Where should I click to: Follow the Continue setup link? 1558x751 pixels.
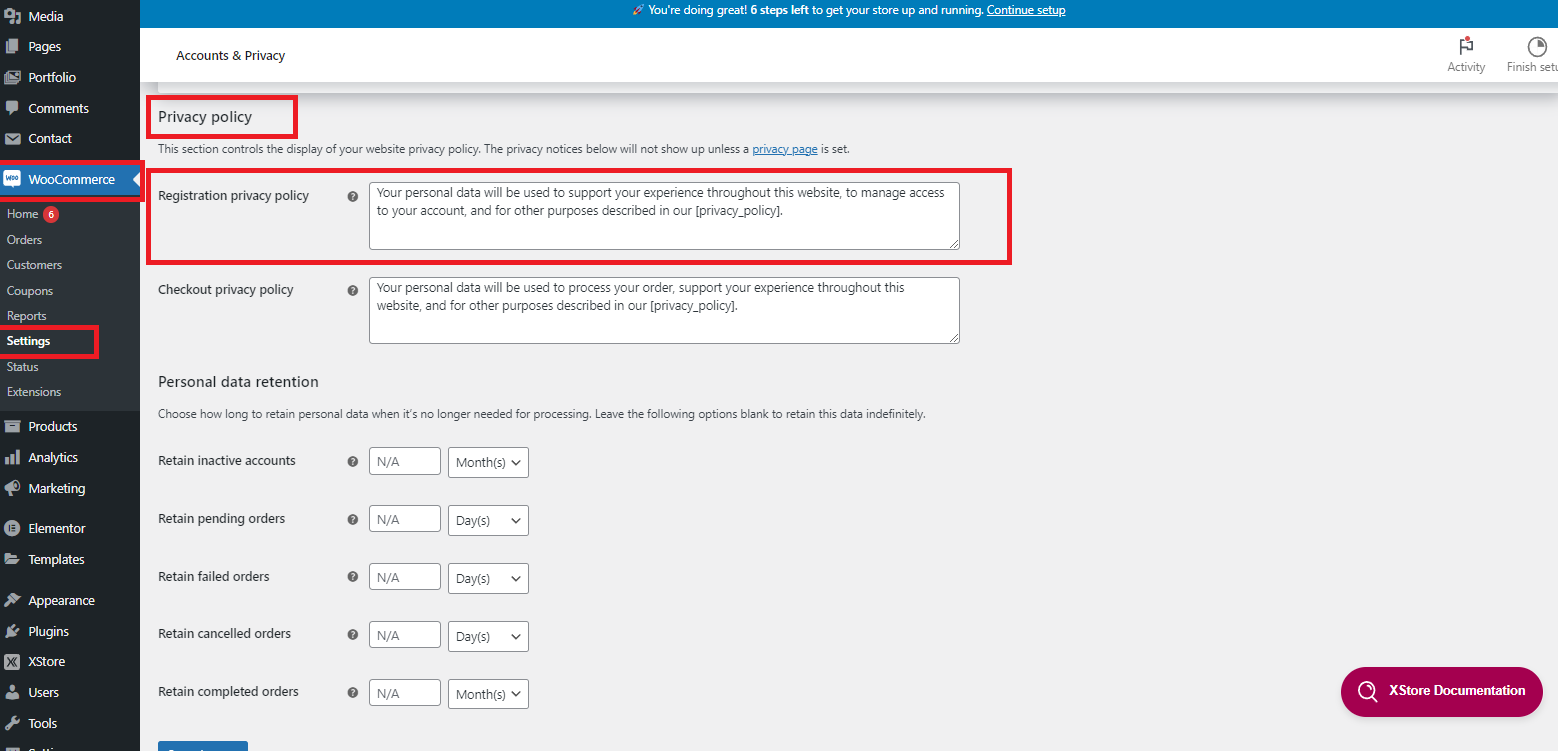click(x=1026, y=10)
